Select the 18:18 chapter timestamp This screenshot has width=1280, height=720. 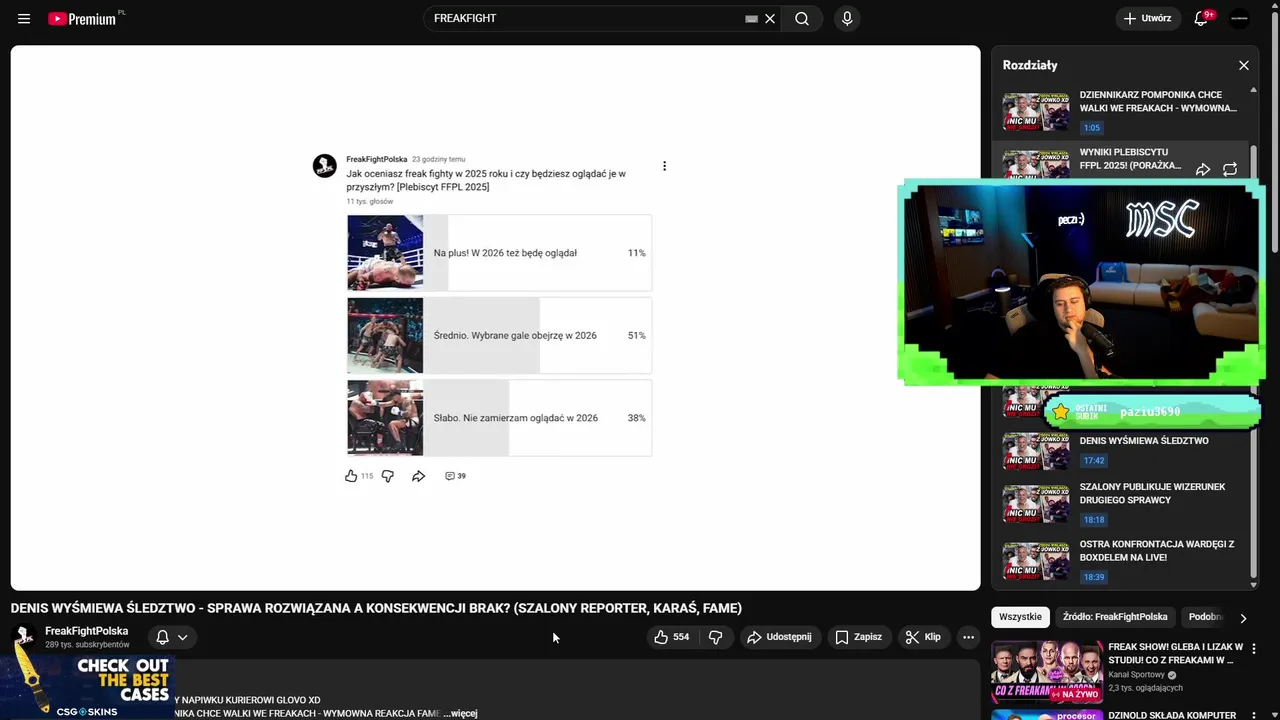coord(1093,520)
